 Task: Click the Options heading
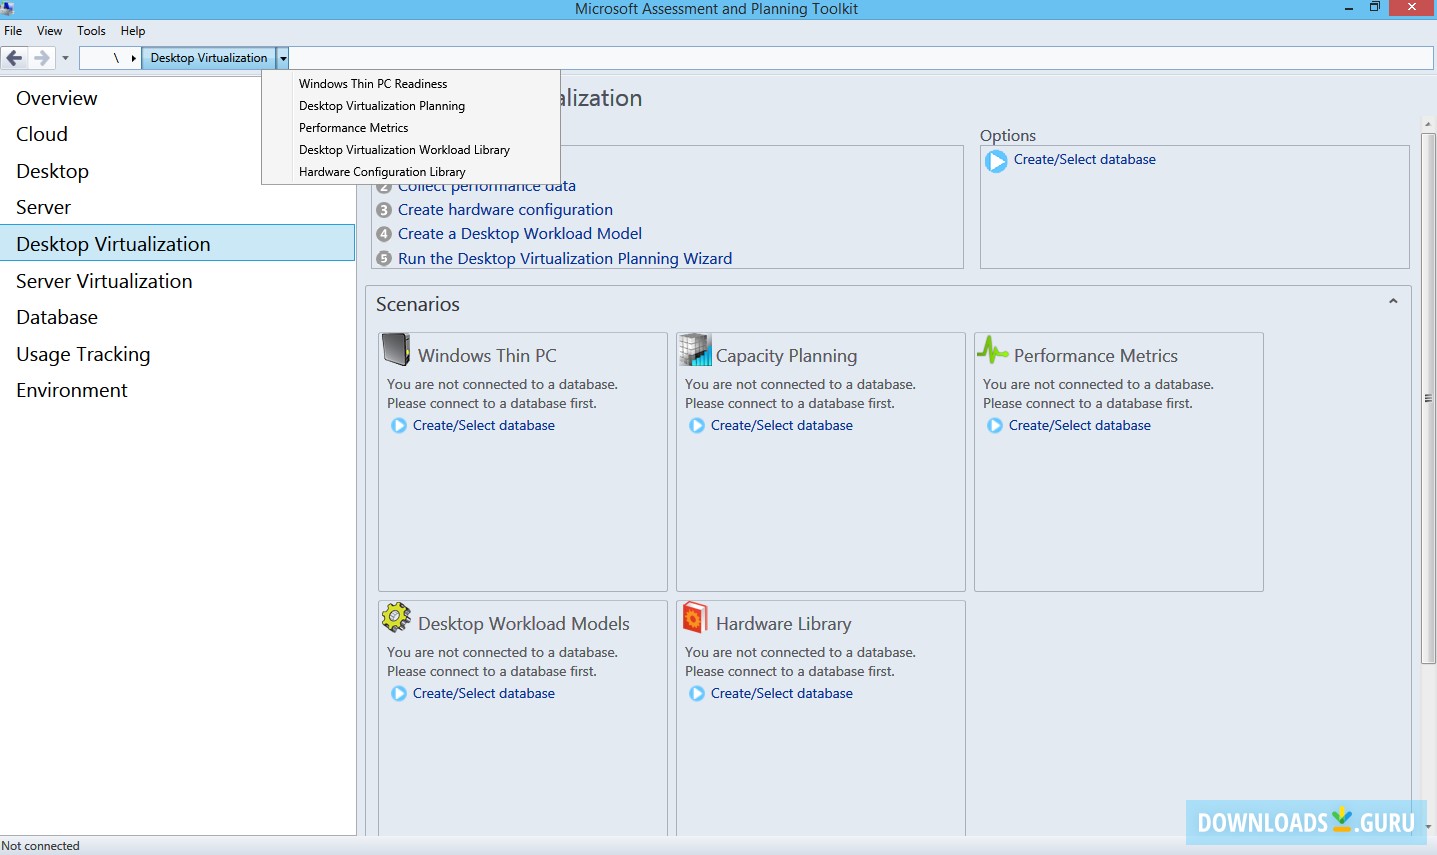(1008, 136)
